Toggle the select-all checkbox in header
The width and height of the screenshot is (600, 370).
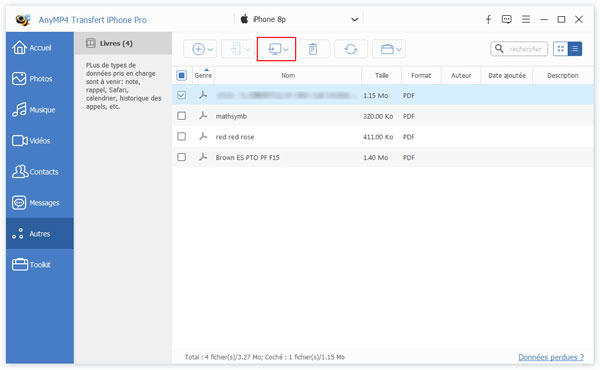(x=181, y=75)
